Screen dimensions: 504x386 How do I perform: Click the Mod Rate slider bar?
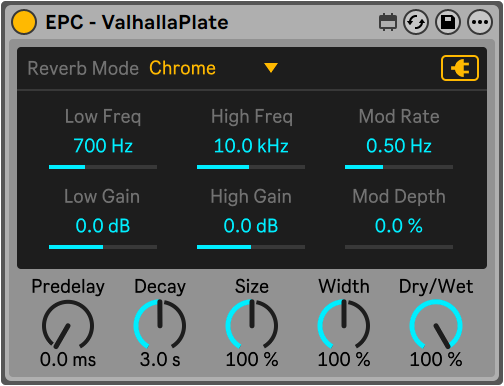(399, 167)
